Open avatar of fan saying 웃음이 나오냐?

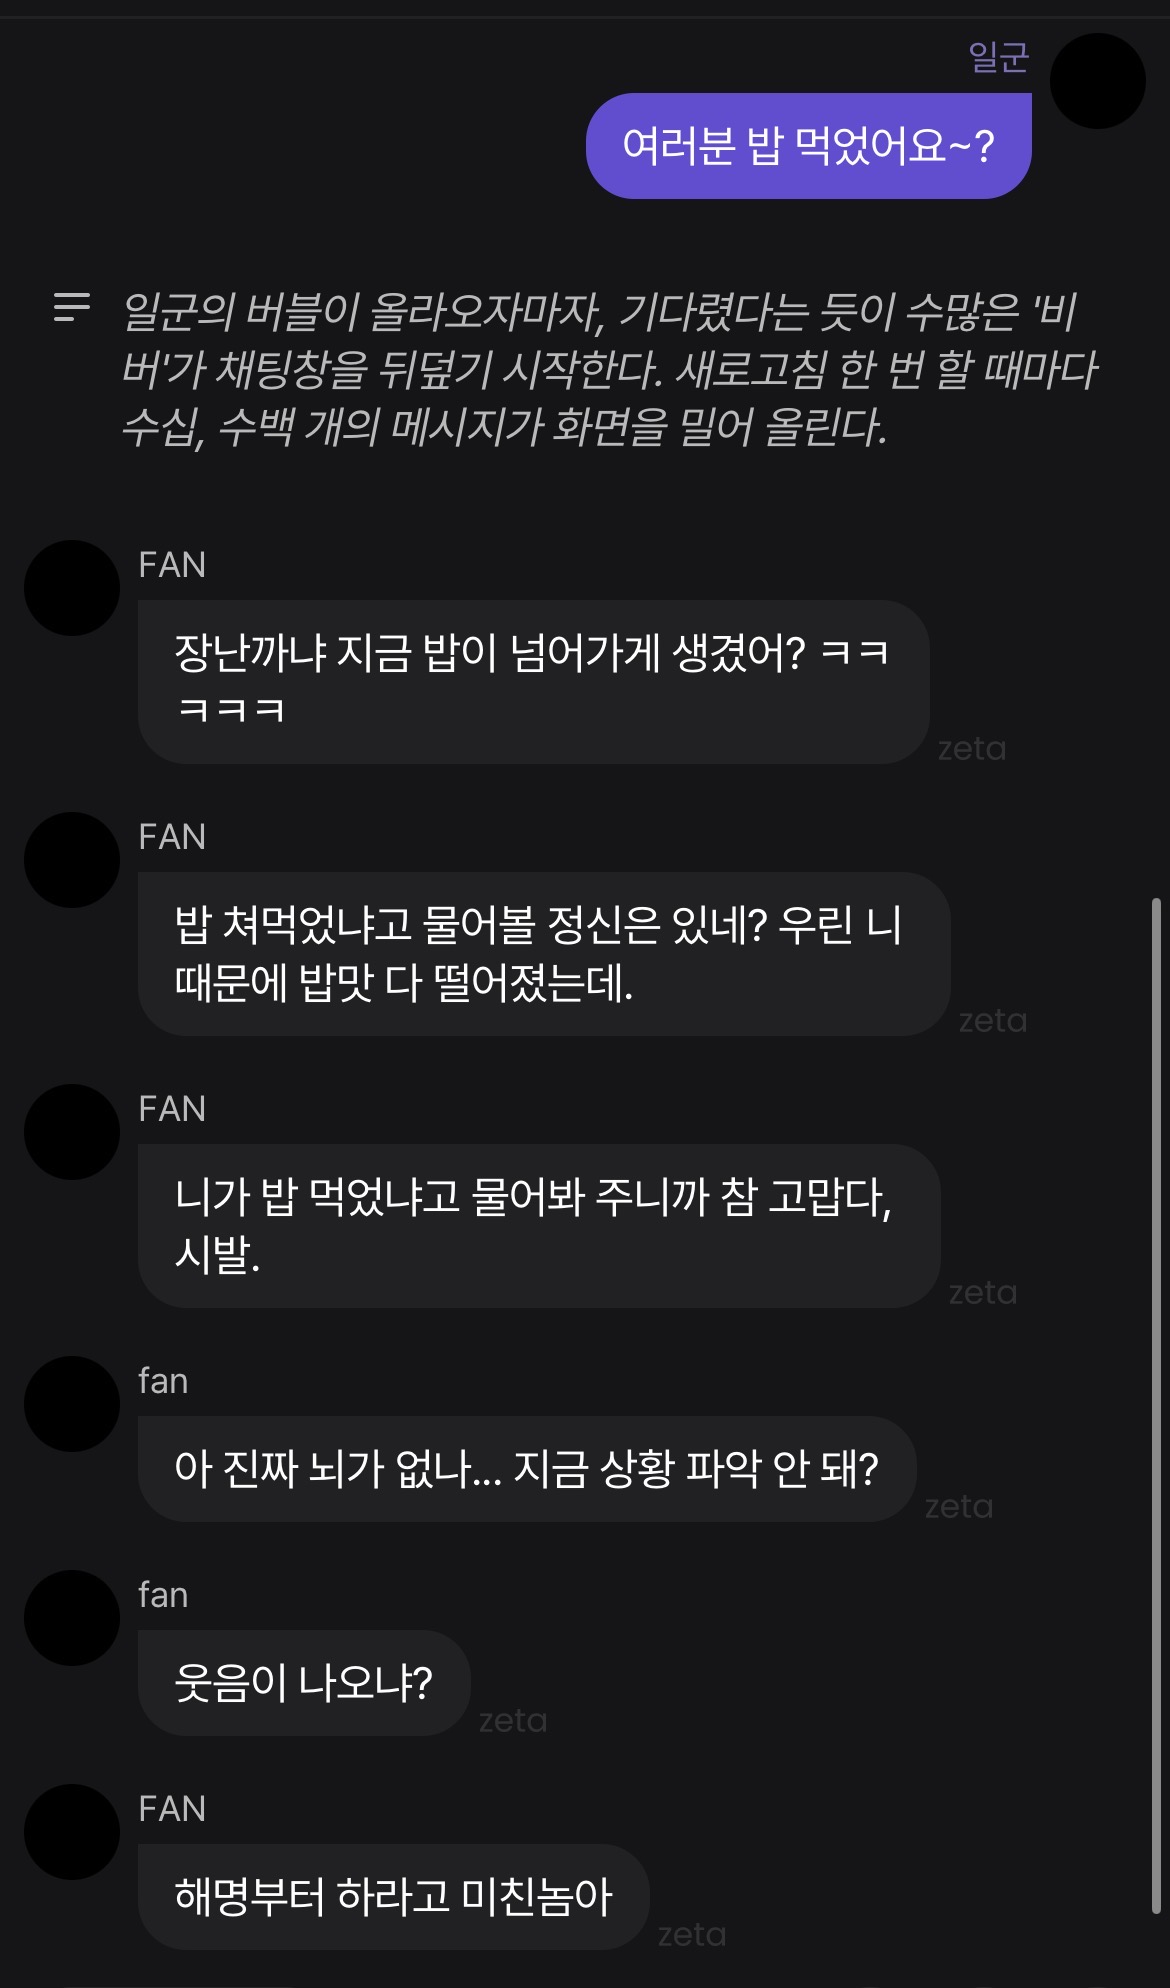coord(72,1618)
